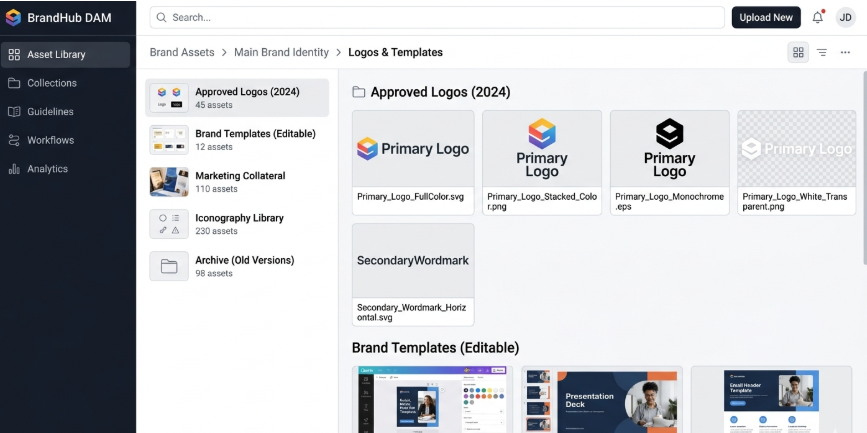The image size is (867, 433).
Task: Click Logos & Templates breadcrumb
Action: pyautogui.click(x=395, y=53)
